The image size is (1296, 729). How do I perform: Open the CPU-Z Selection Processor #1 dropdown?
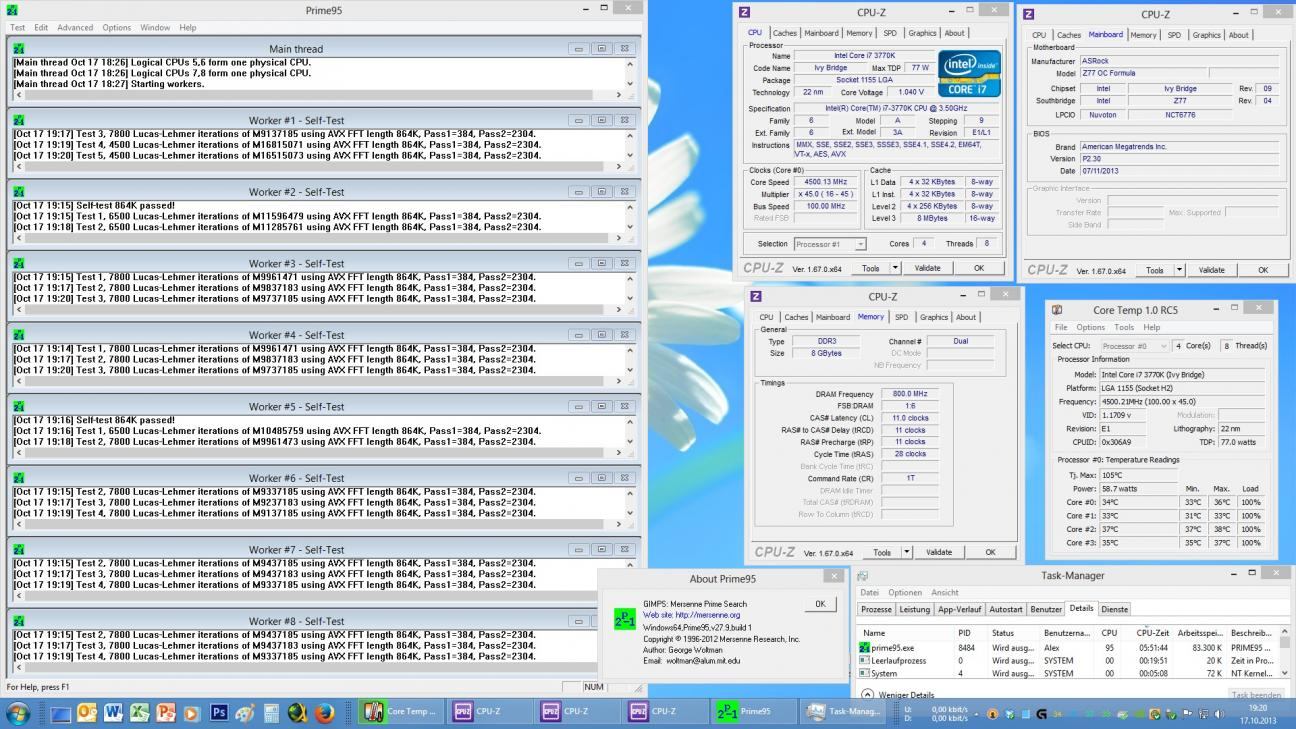pyautogui.click(x=830, y=244)
